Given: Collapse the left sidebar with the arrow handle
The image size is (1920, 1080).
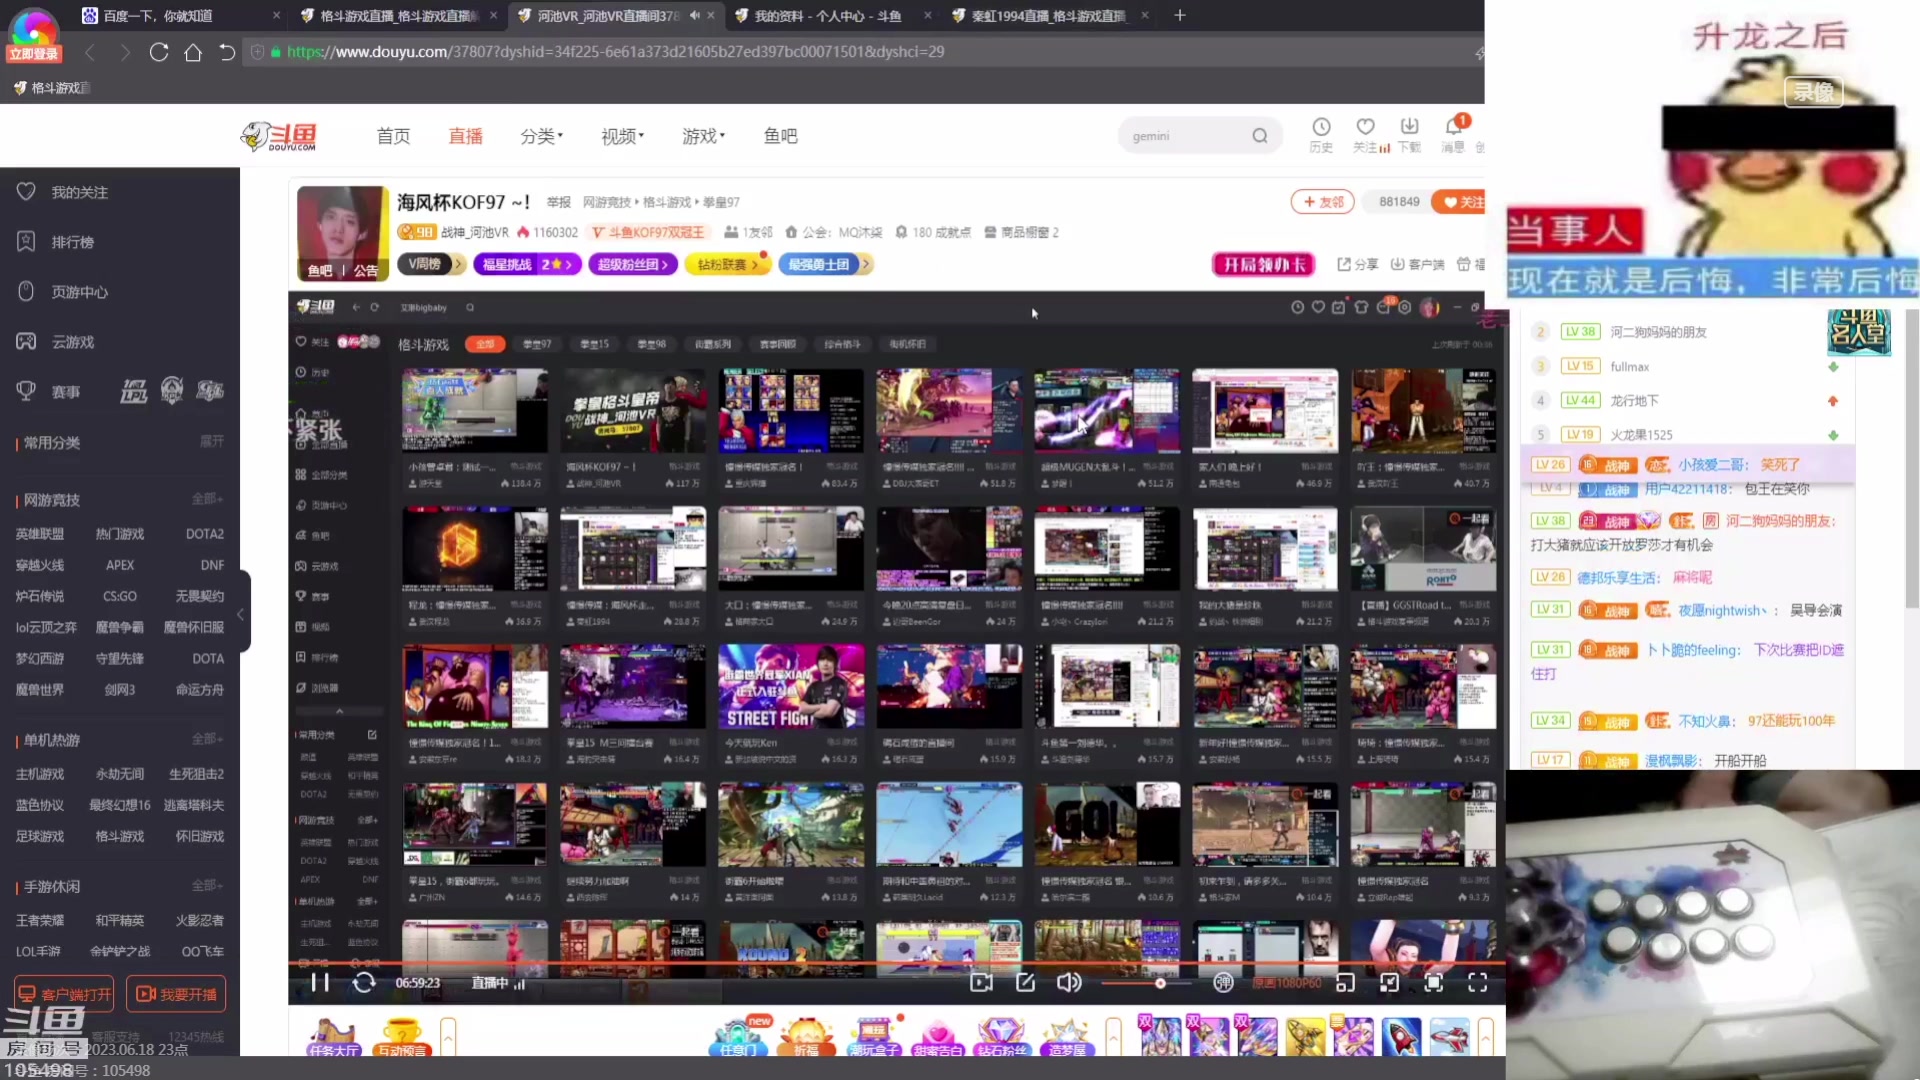Looking at the screenshot, I should point(241,613).
